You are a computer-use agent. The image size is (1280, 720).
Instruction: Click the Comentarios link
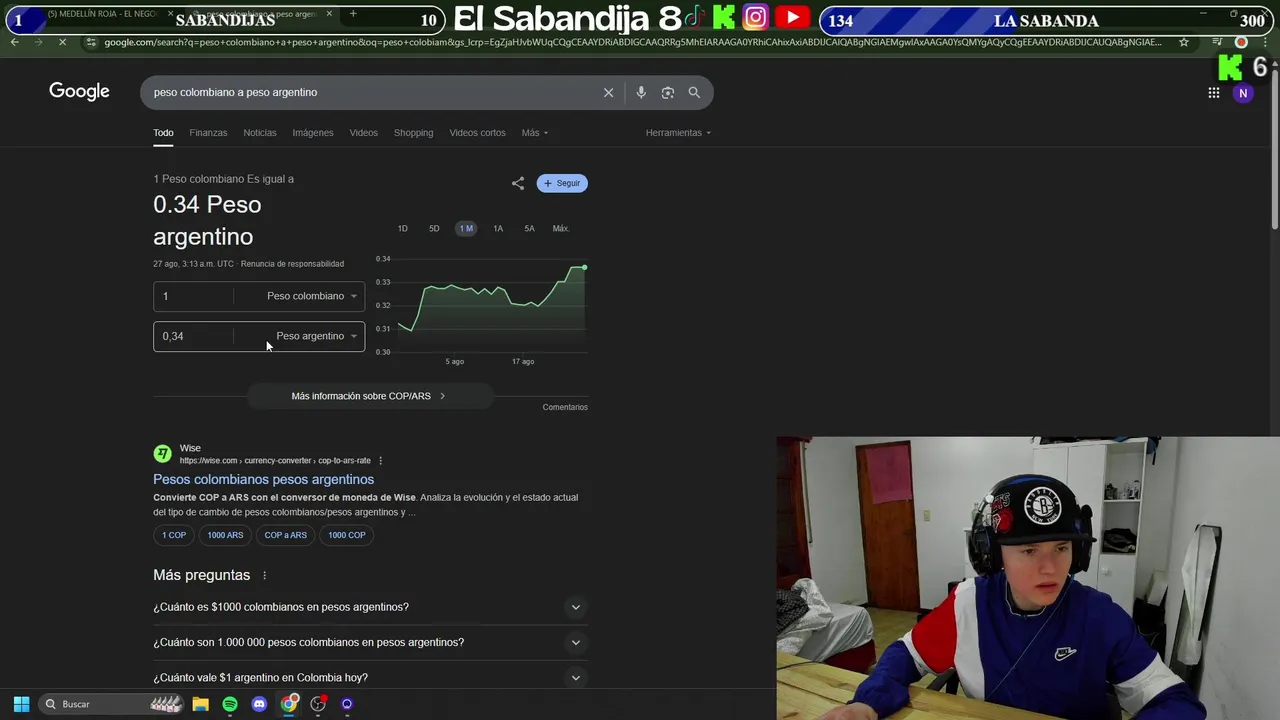point(565,407)
